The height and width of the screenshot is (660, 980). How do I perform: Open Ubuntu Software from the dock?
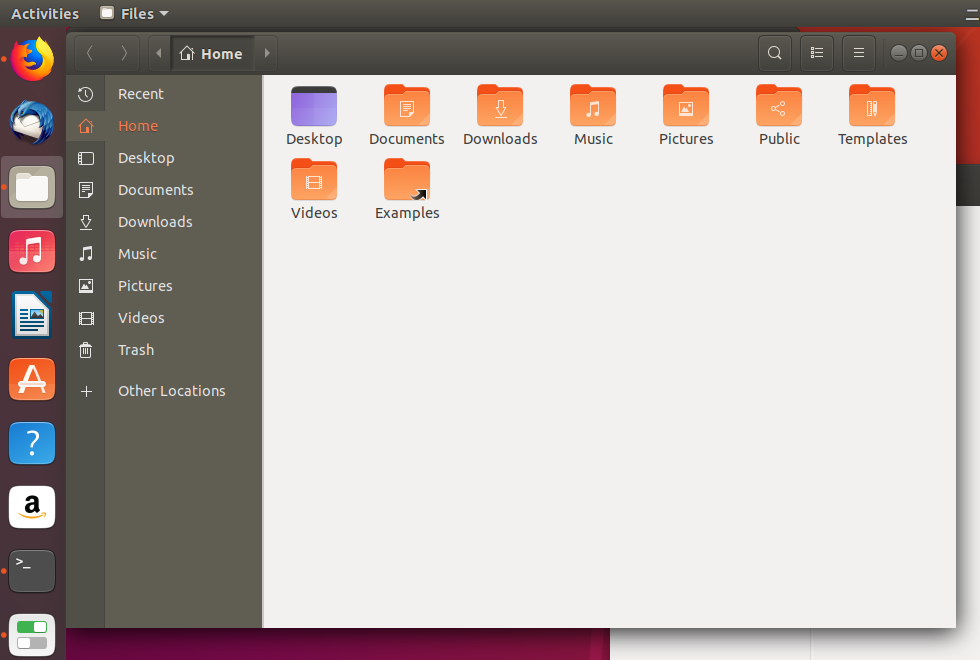click(32, 379)
